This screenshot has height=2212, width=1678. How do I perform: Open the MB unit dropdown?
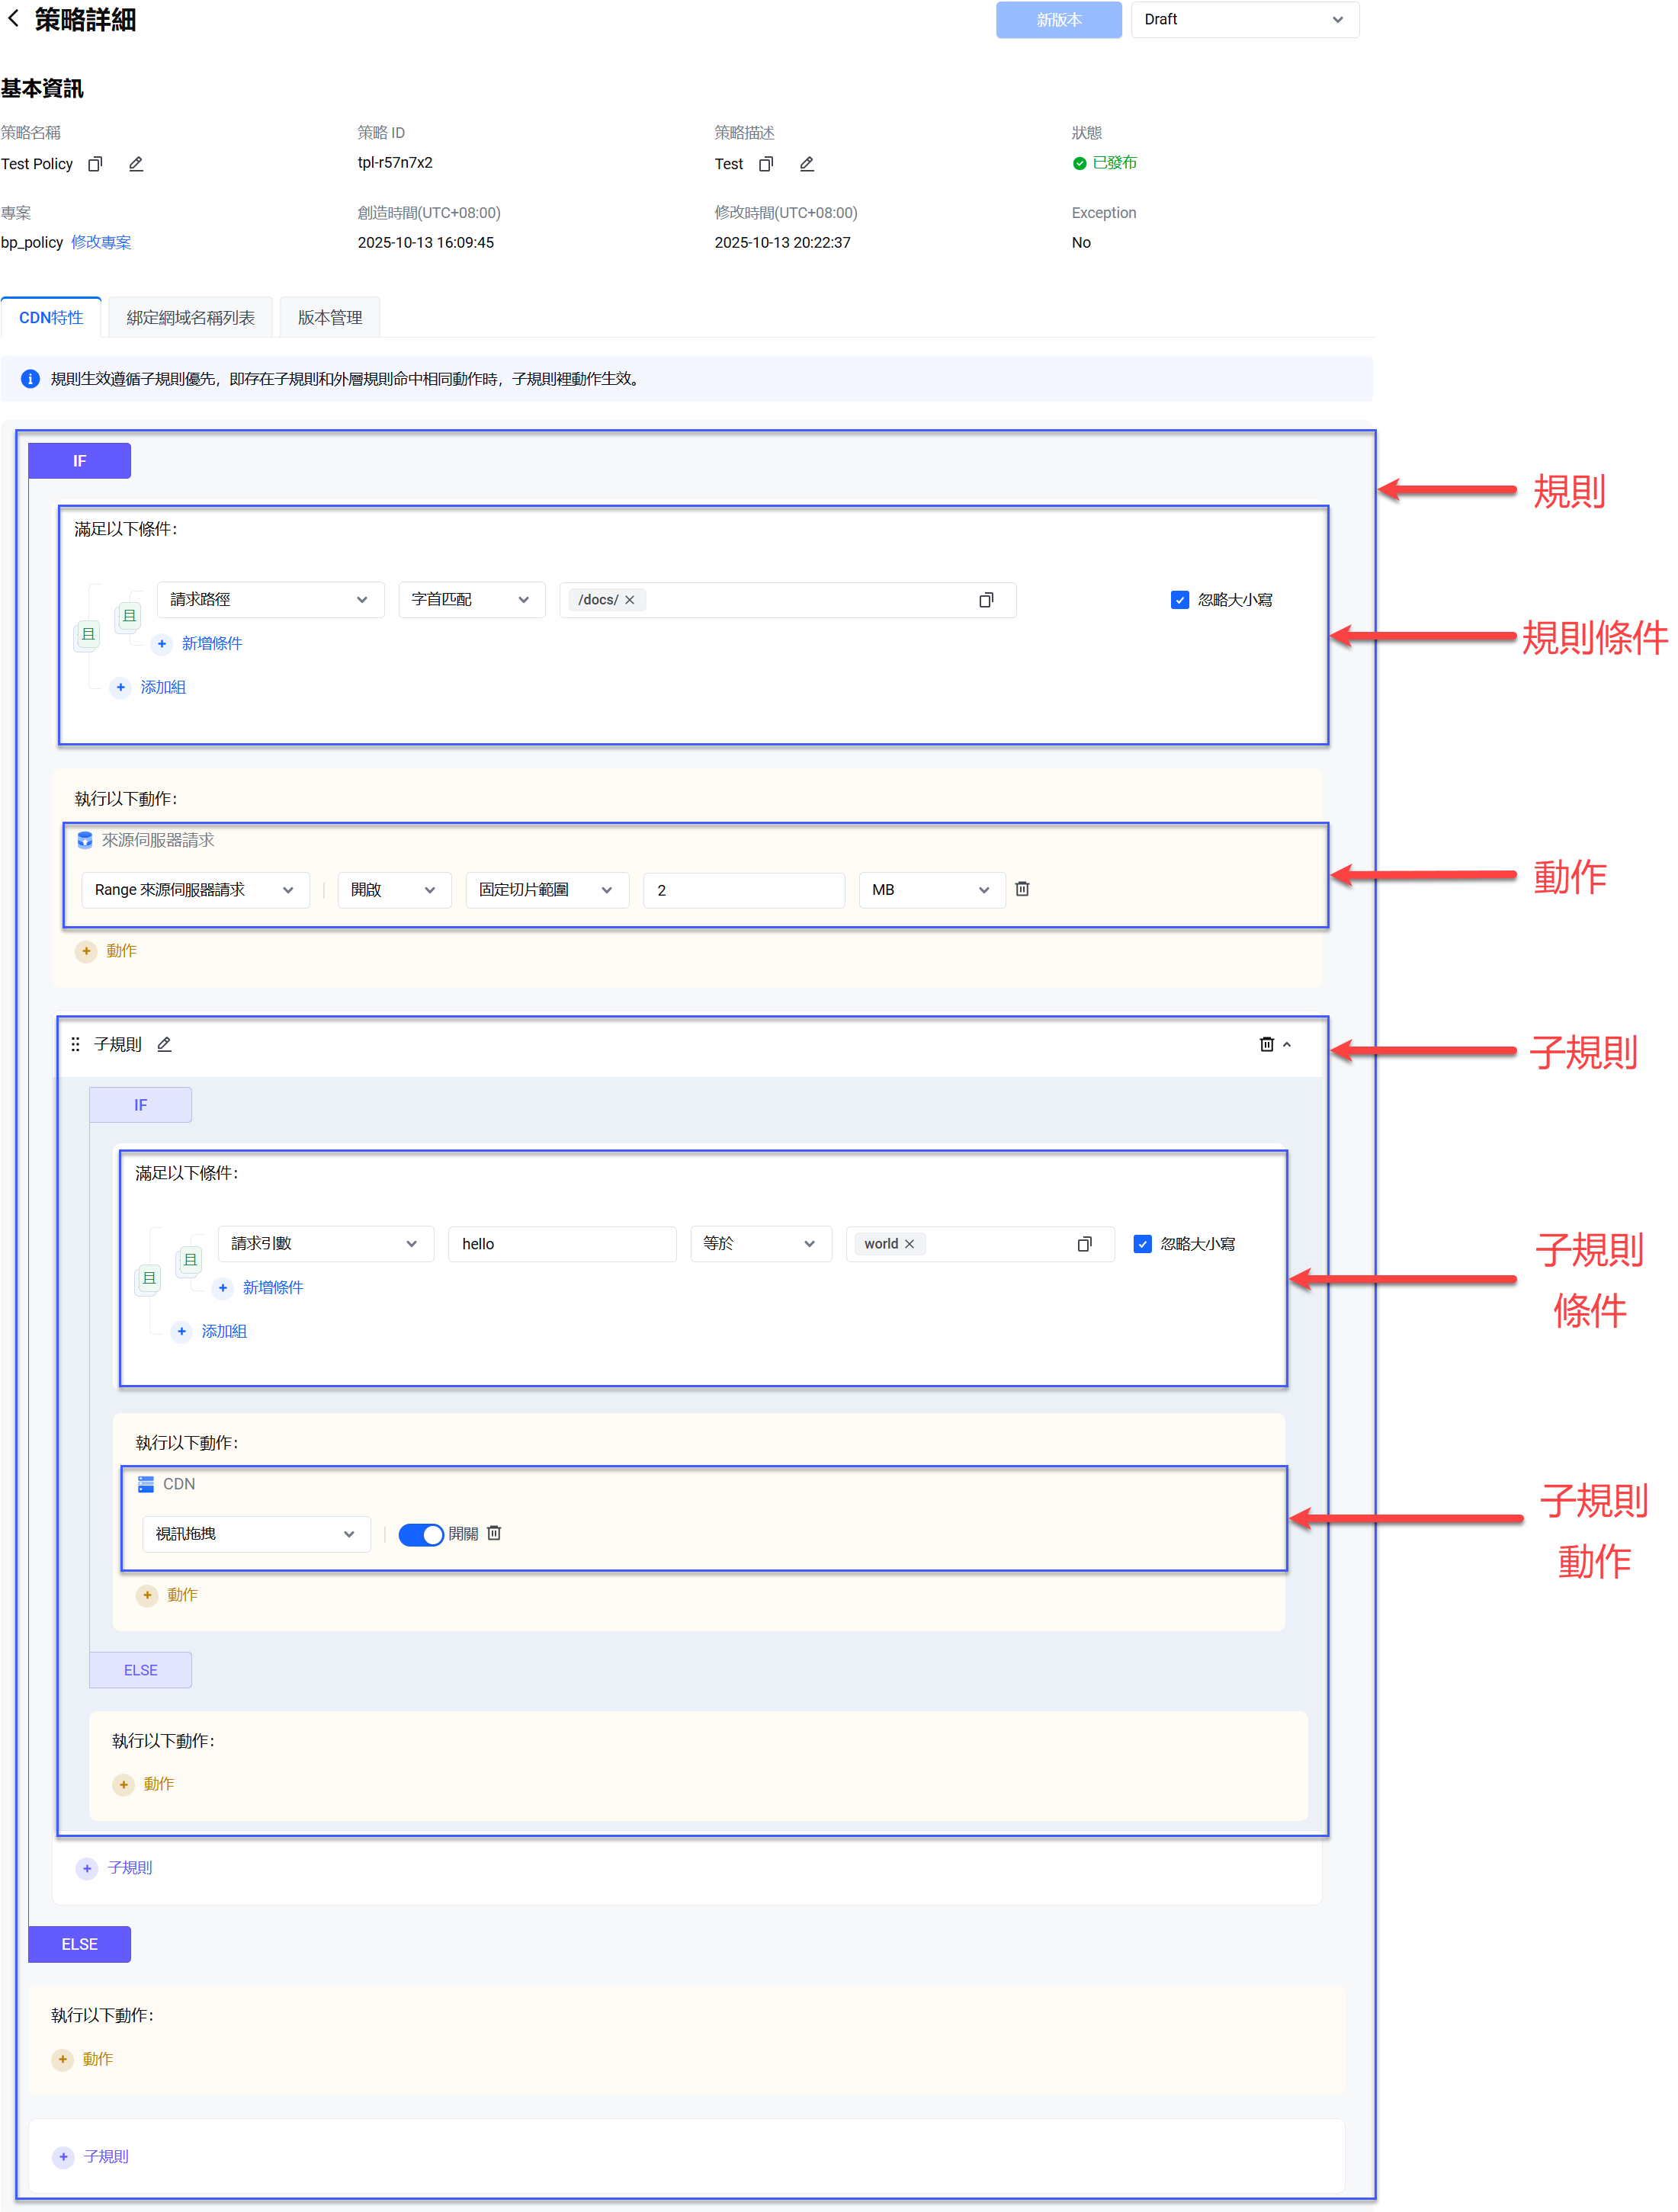coord(930,890)
